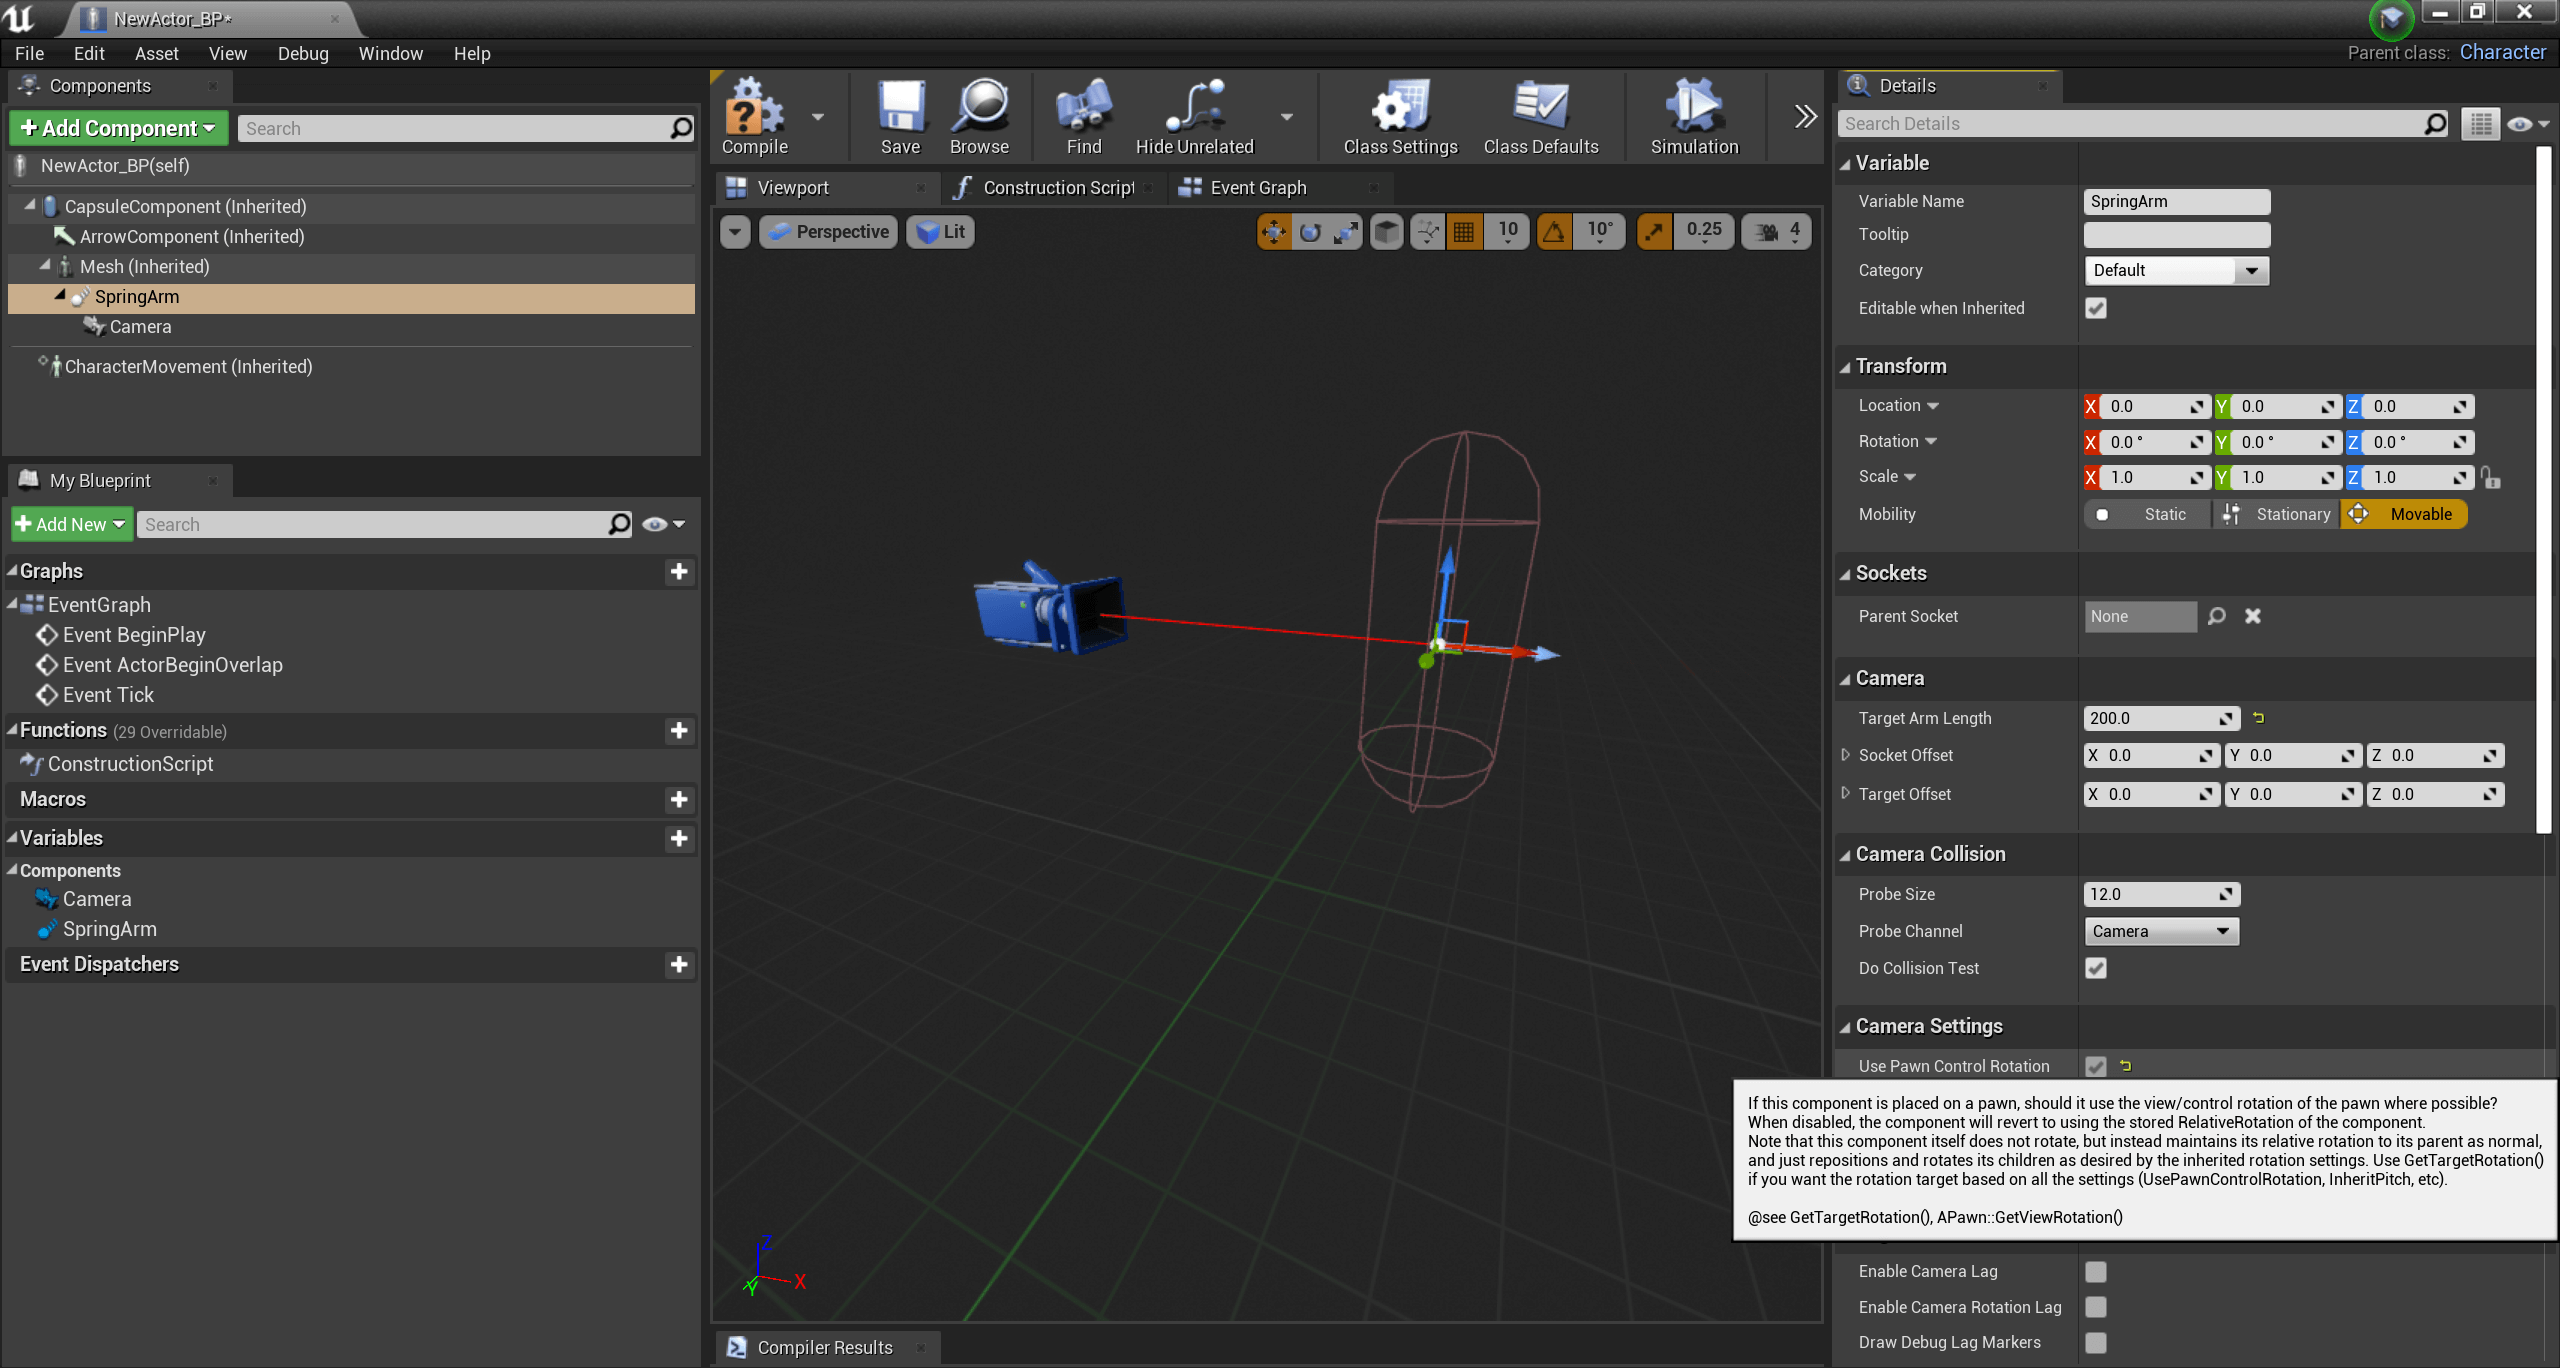Open Class Defaults

click(x=1540, y=117)
